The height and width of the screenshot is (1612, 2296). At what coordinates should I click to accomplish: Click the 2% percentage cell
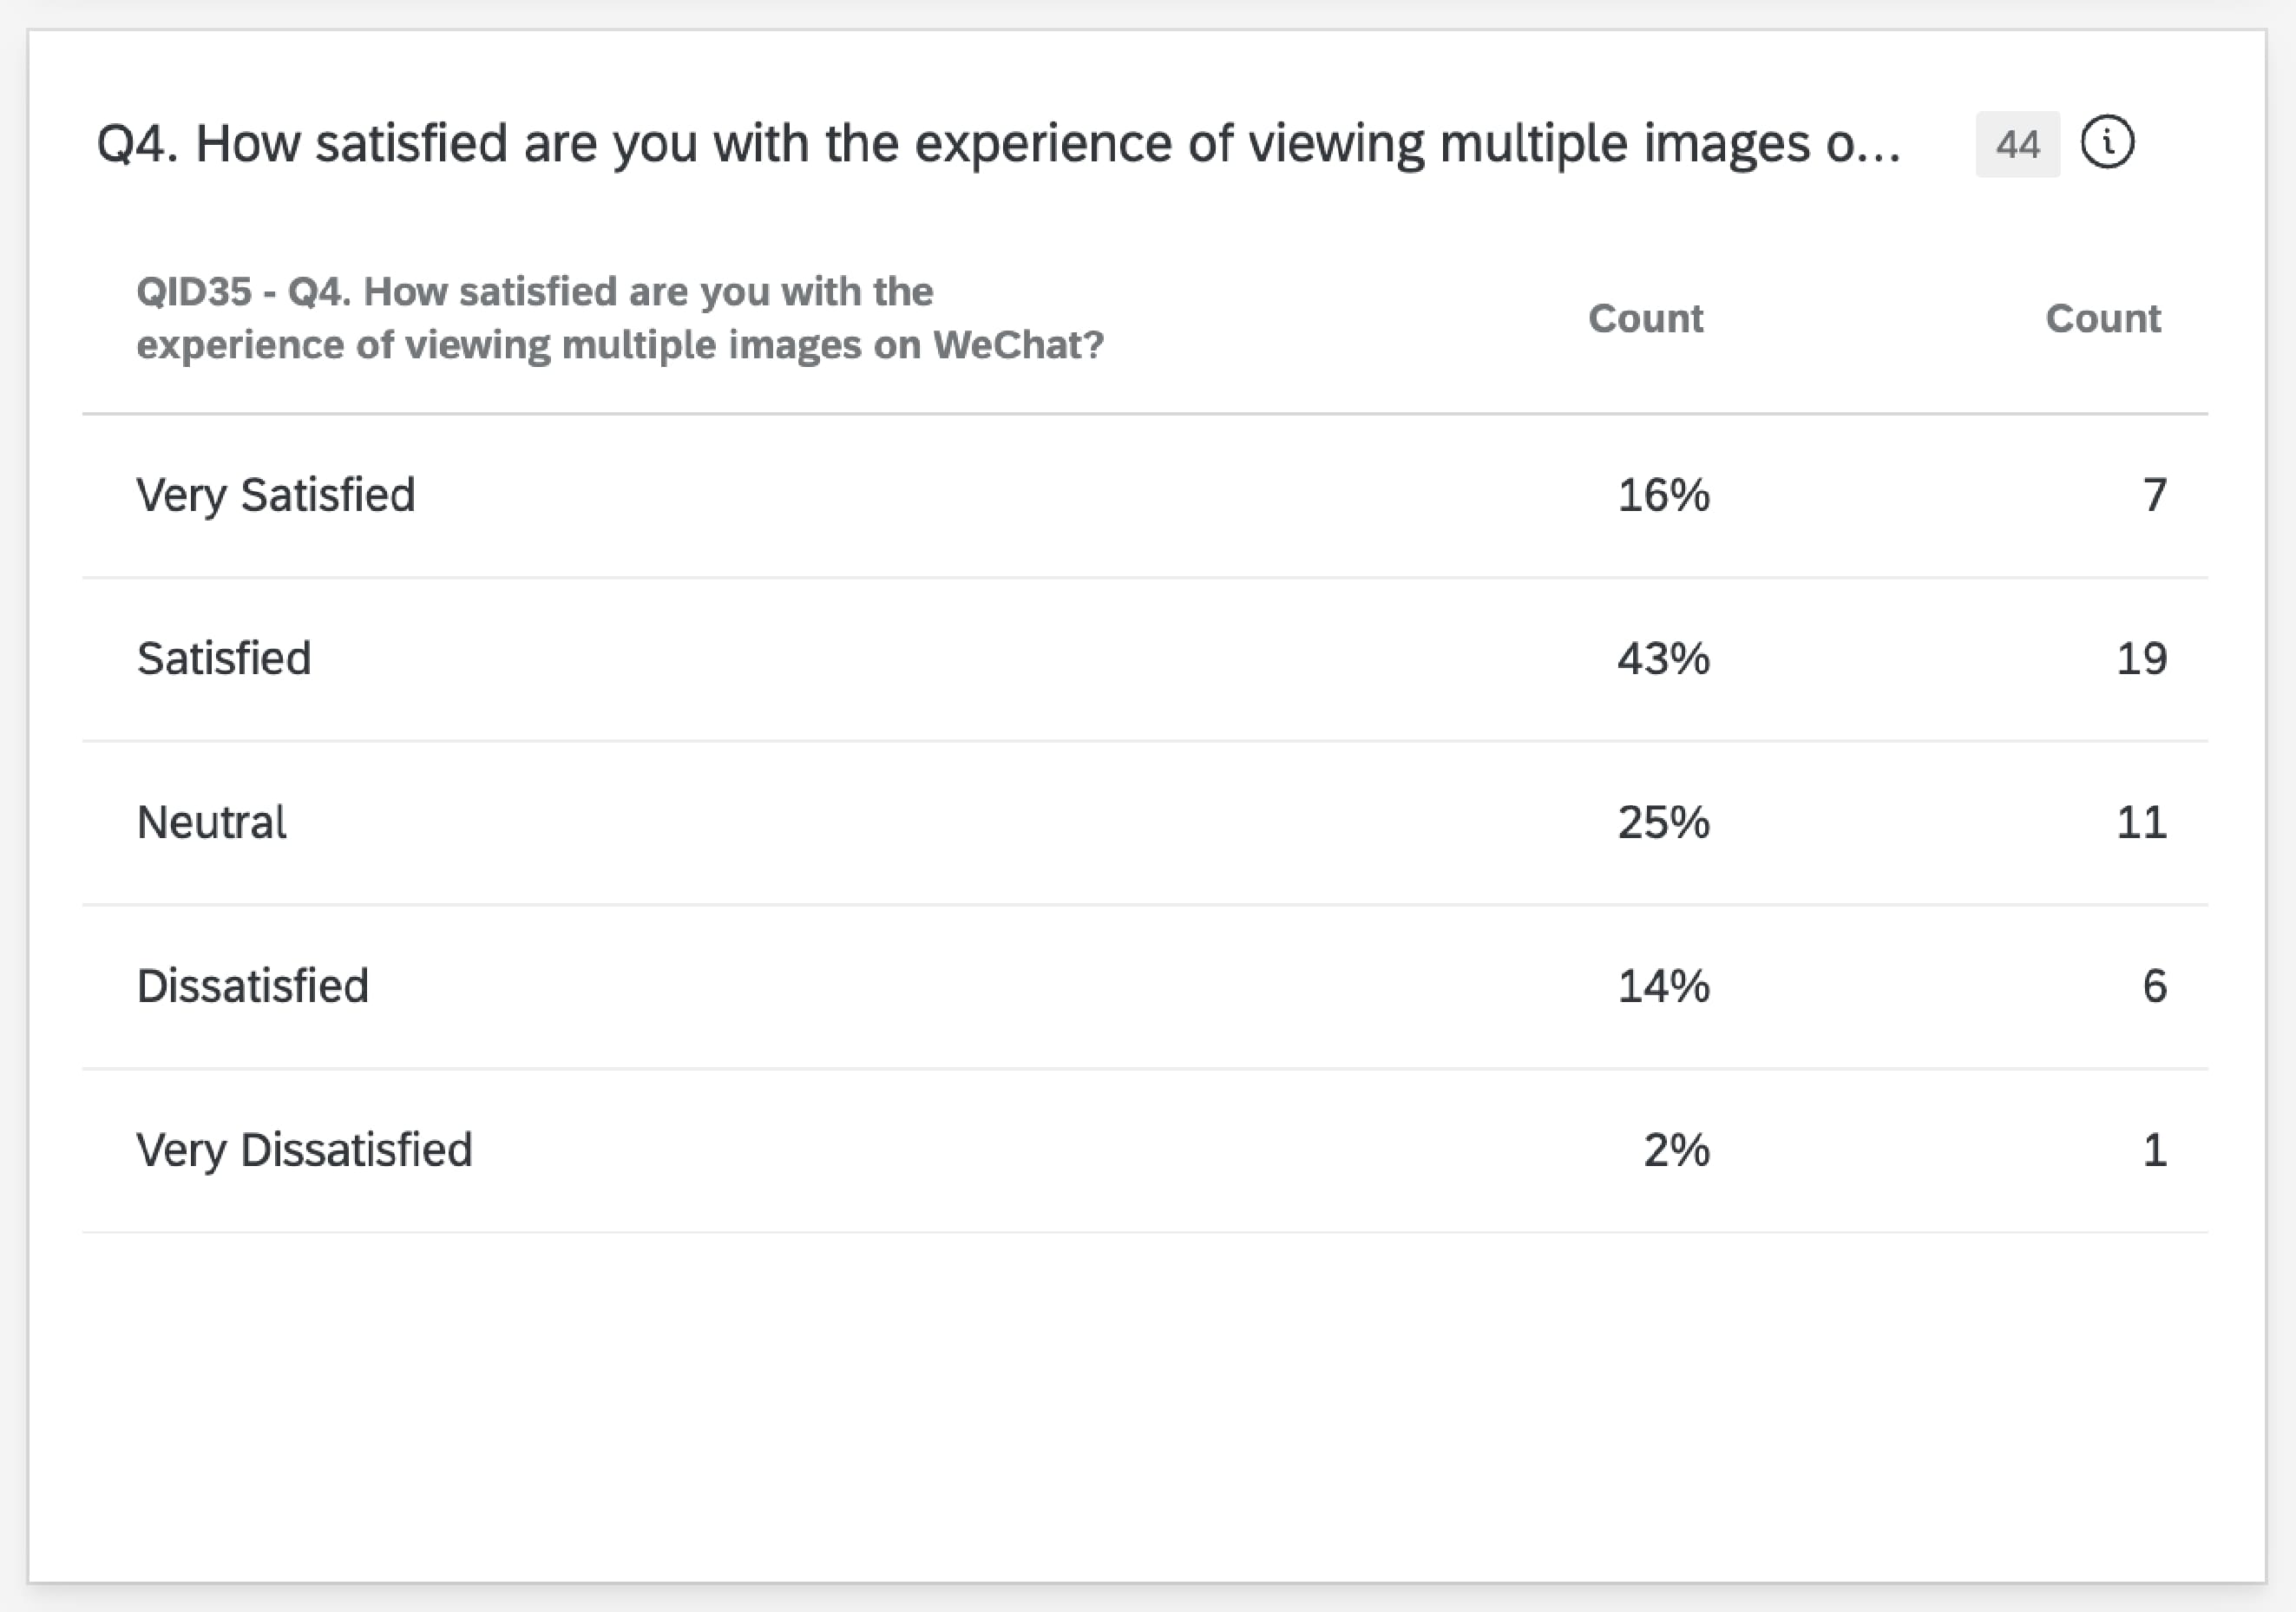[1676, 1150]
